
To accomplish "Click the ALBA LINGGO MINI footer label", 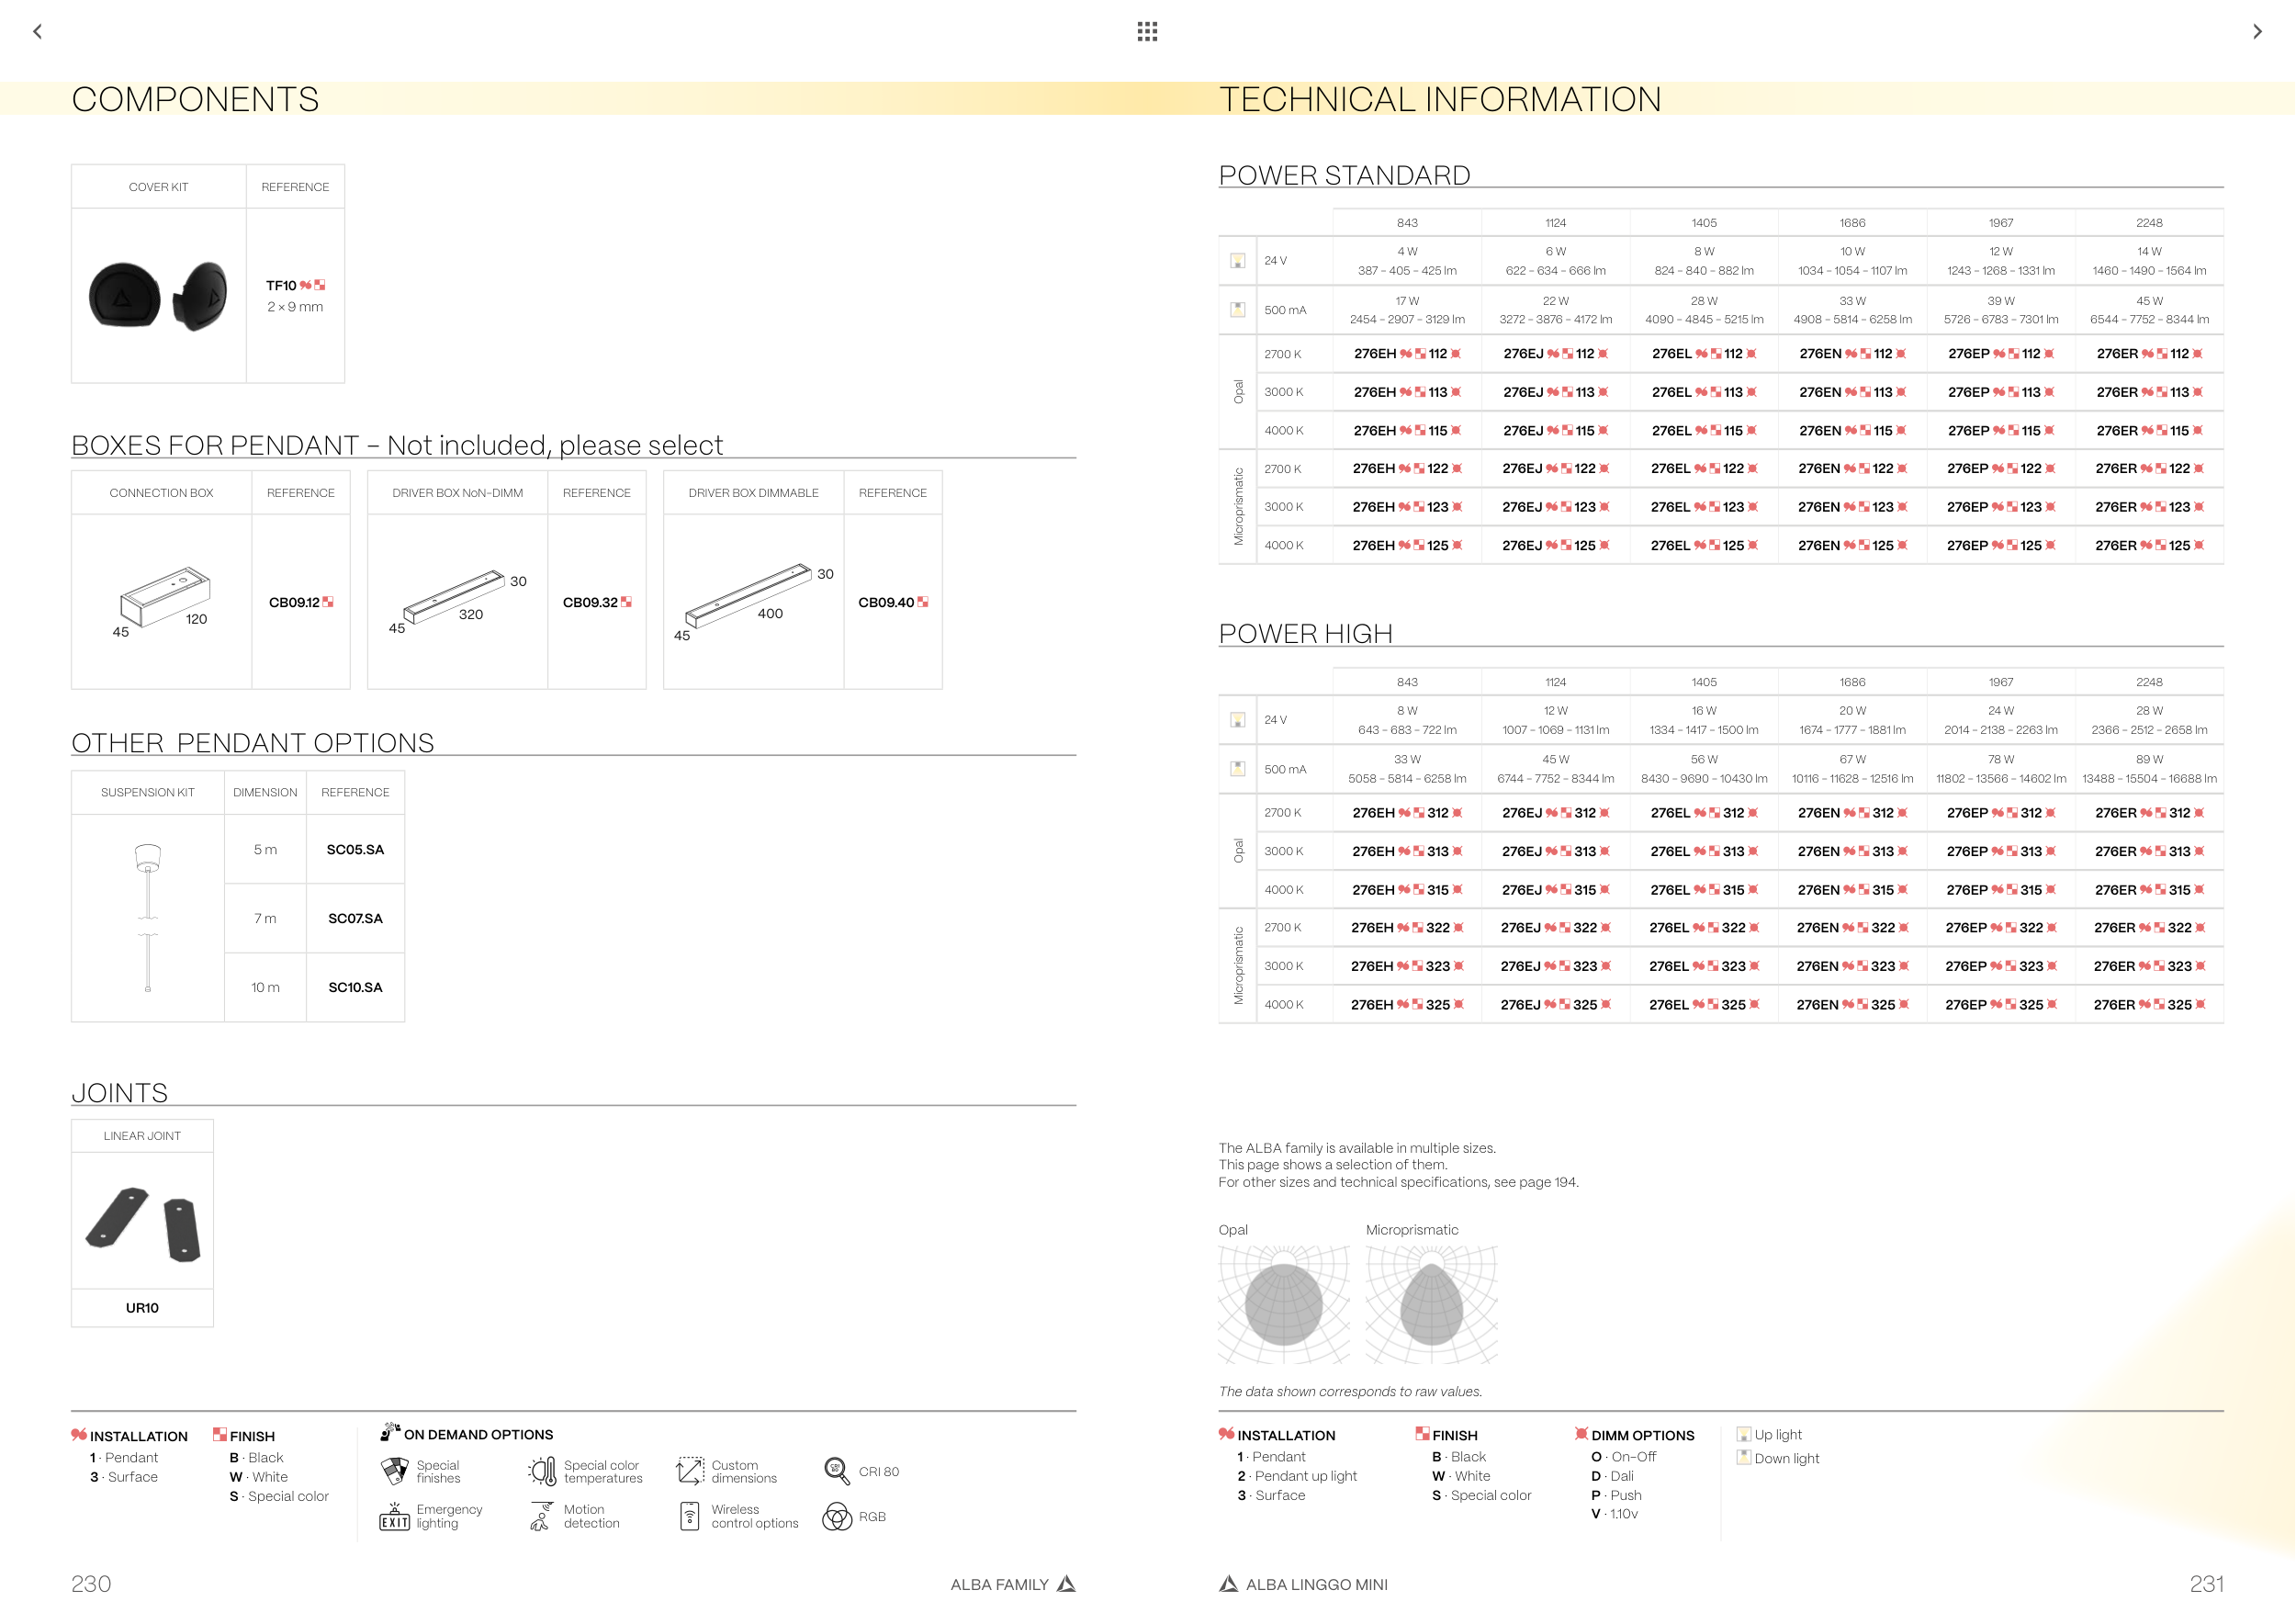I will 1315,1584.
